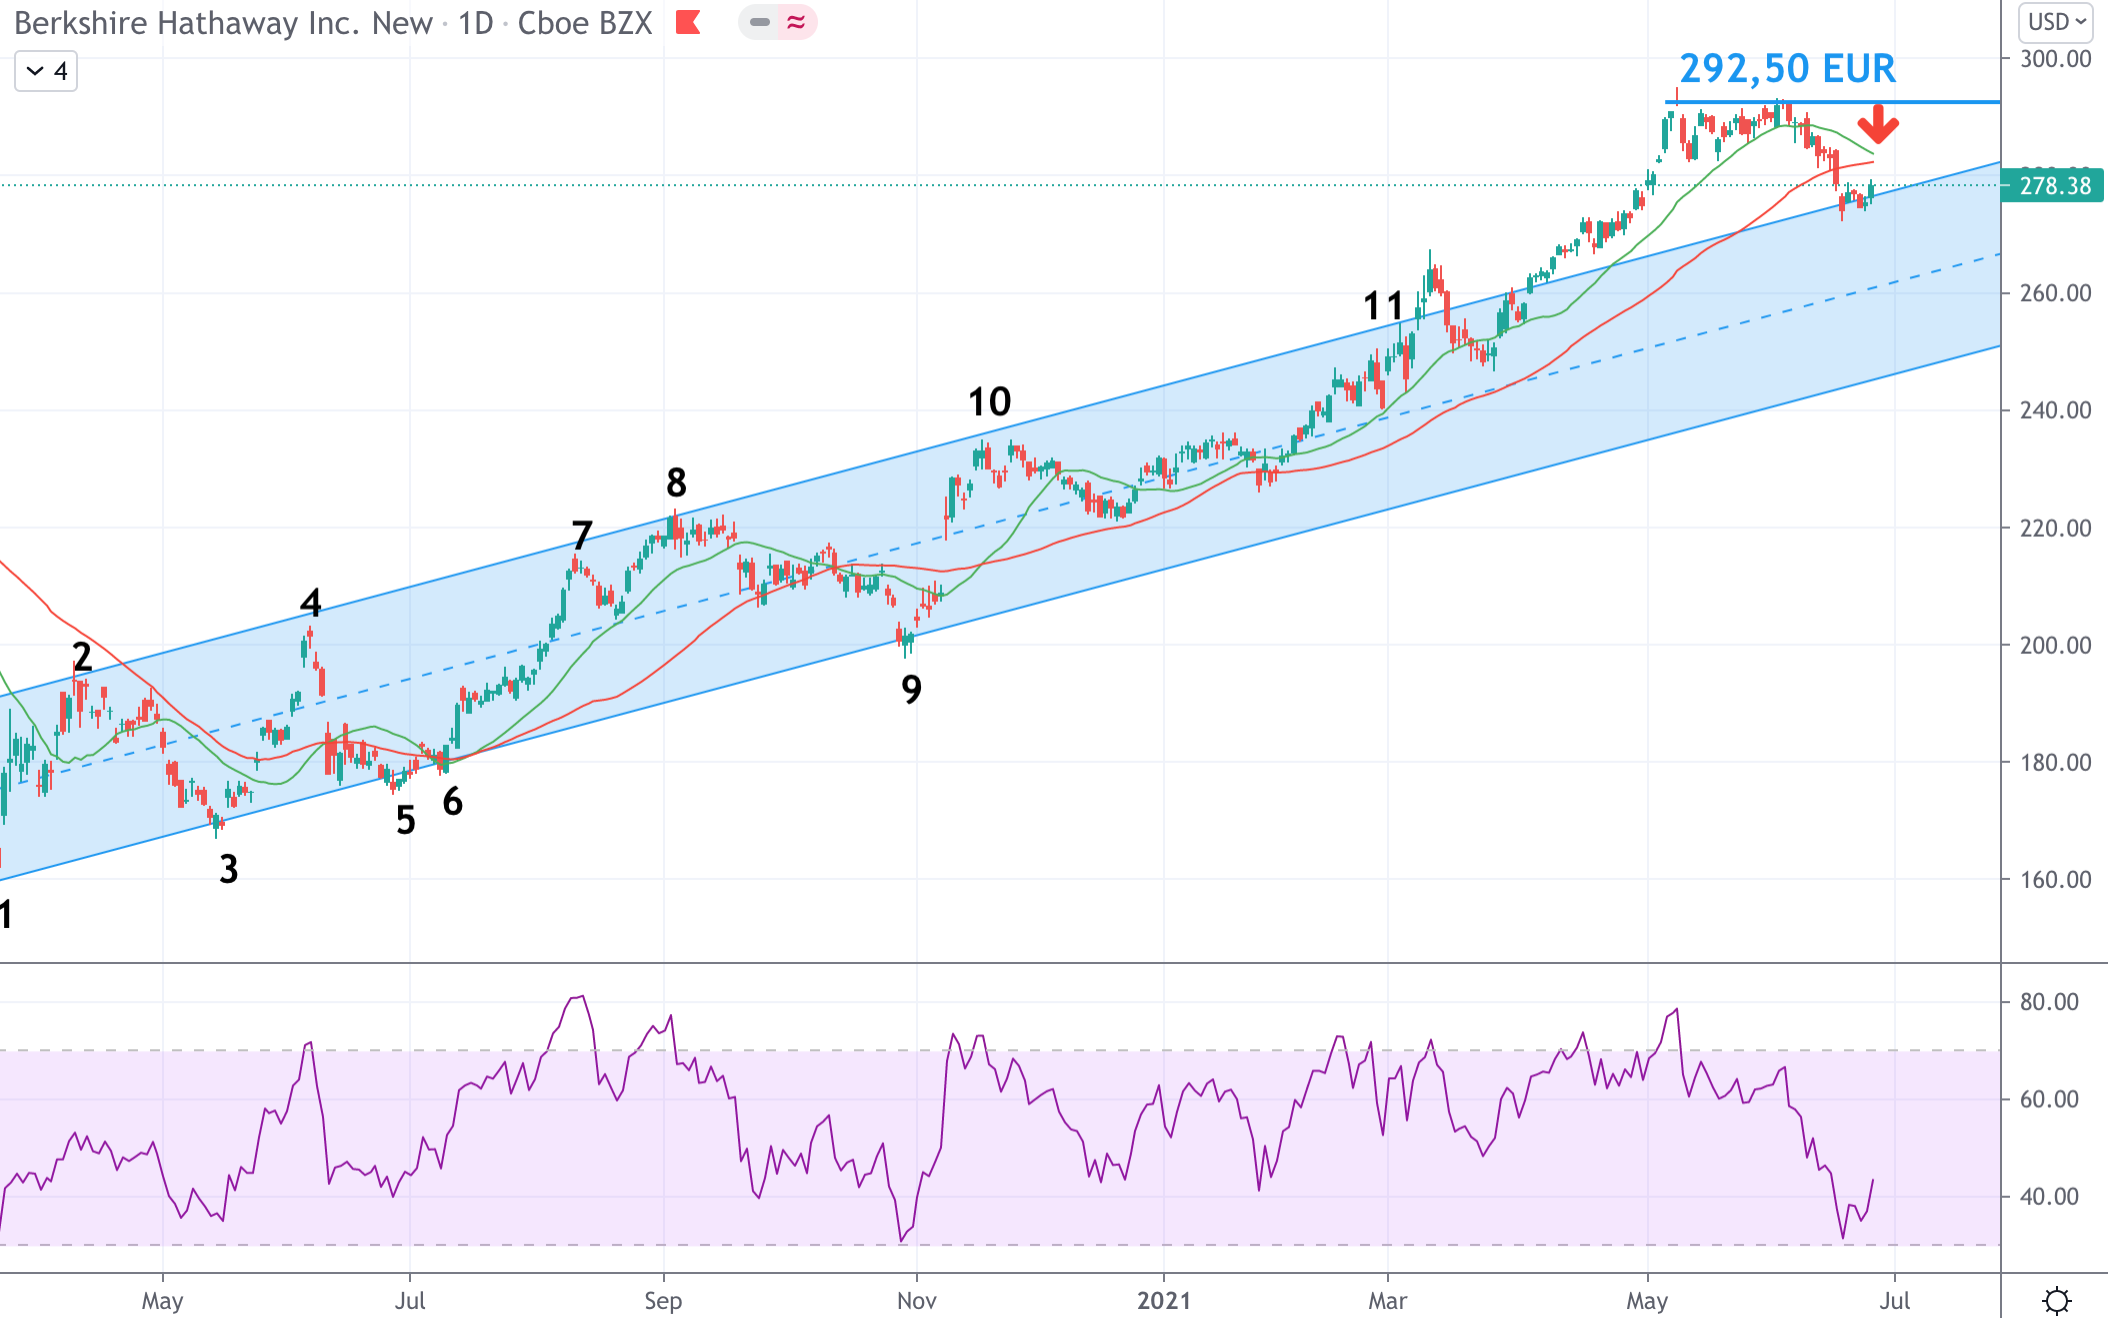
Task: Click the 260.00 price axis label
Action: click(x=2055, y=293)
